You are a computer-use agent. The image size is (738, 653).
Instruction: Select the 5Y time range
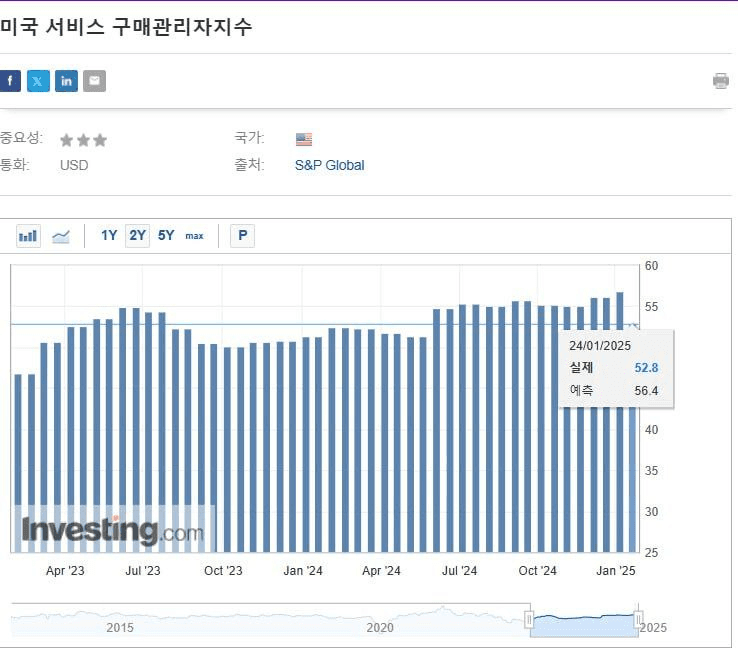coord(166,236)
